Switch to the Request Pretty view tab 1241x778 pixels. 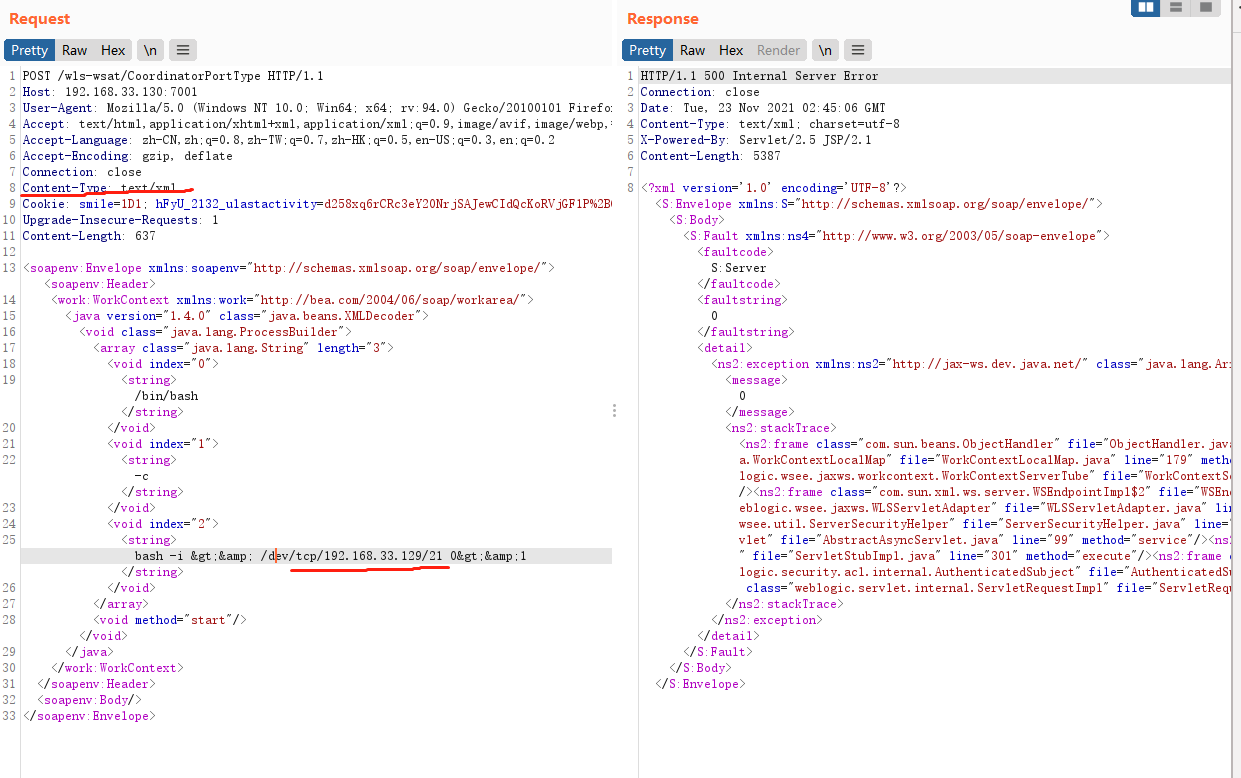point(29,50)
